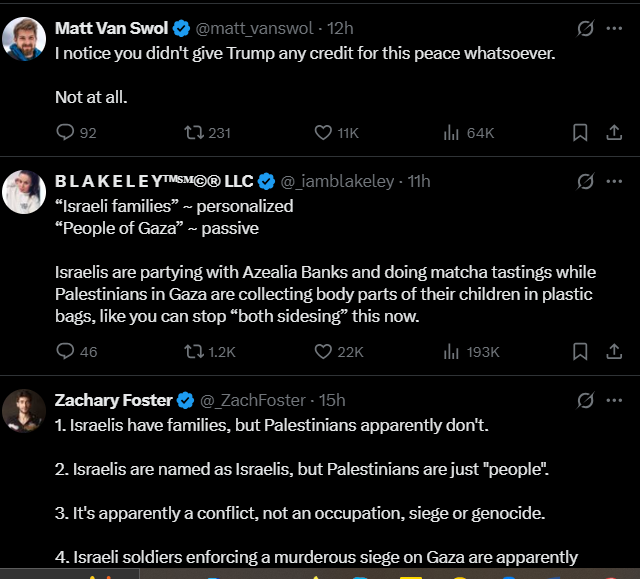Screen dimensions: 640x579
Task: Share Matt Van Swol's tweet
Action: 614,132
